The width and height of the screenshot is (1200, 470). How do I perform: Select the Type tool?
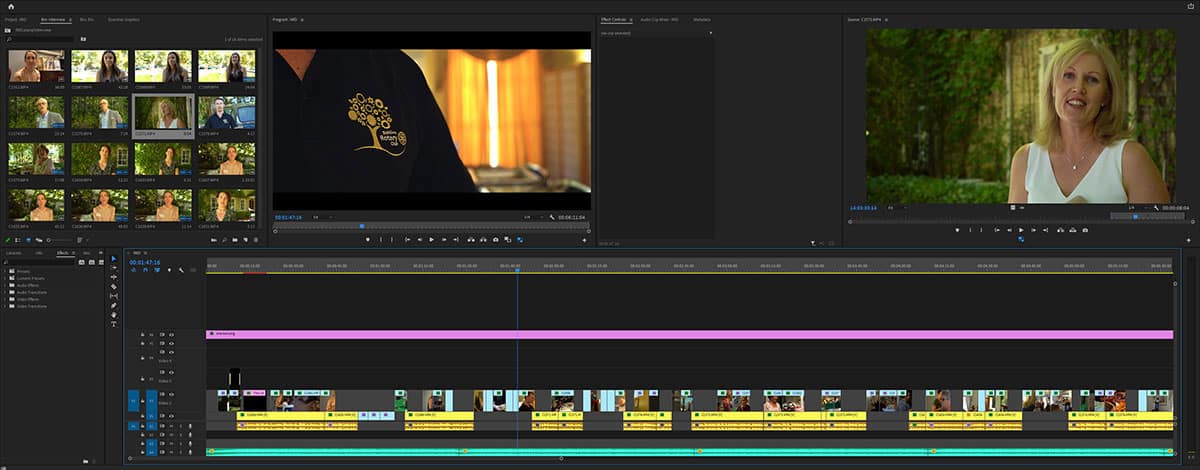pos(113,324)
